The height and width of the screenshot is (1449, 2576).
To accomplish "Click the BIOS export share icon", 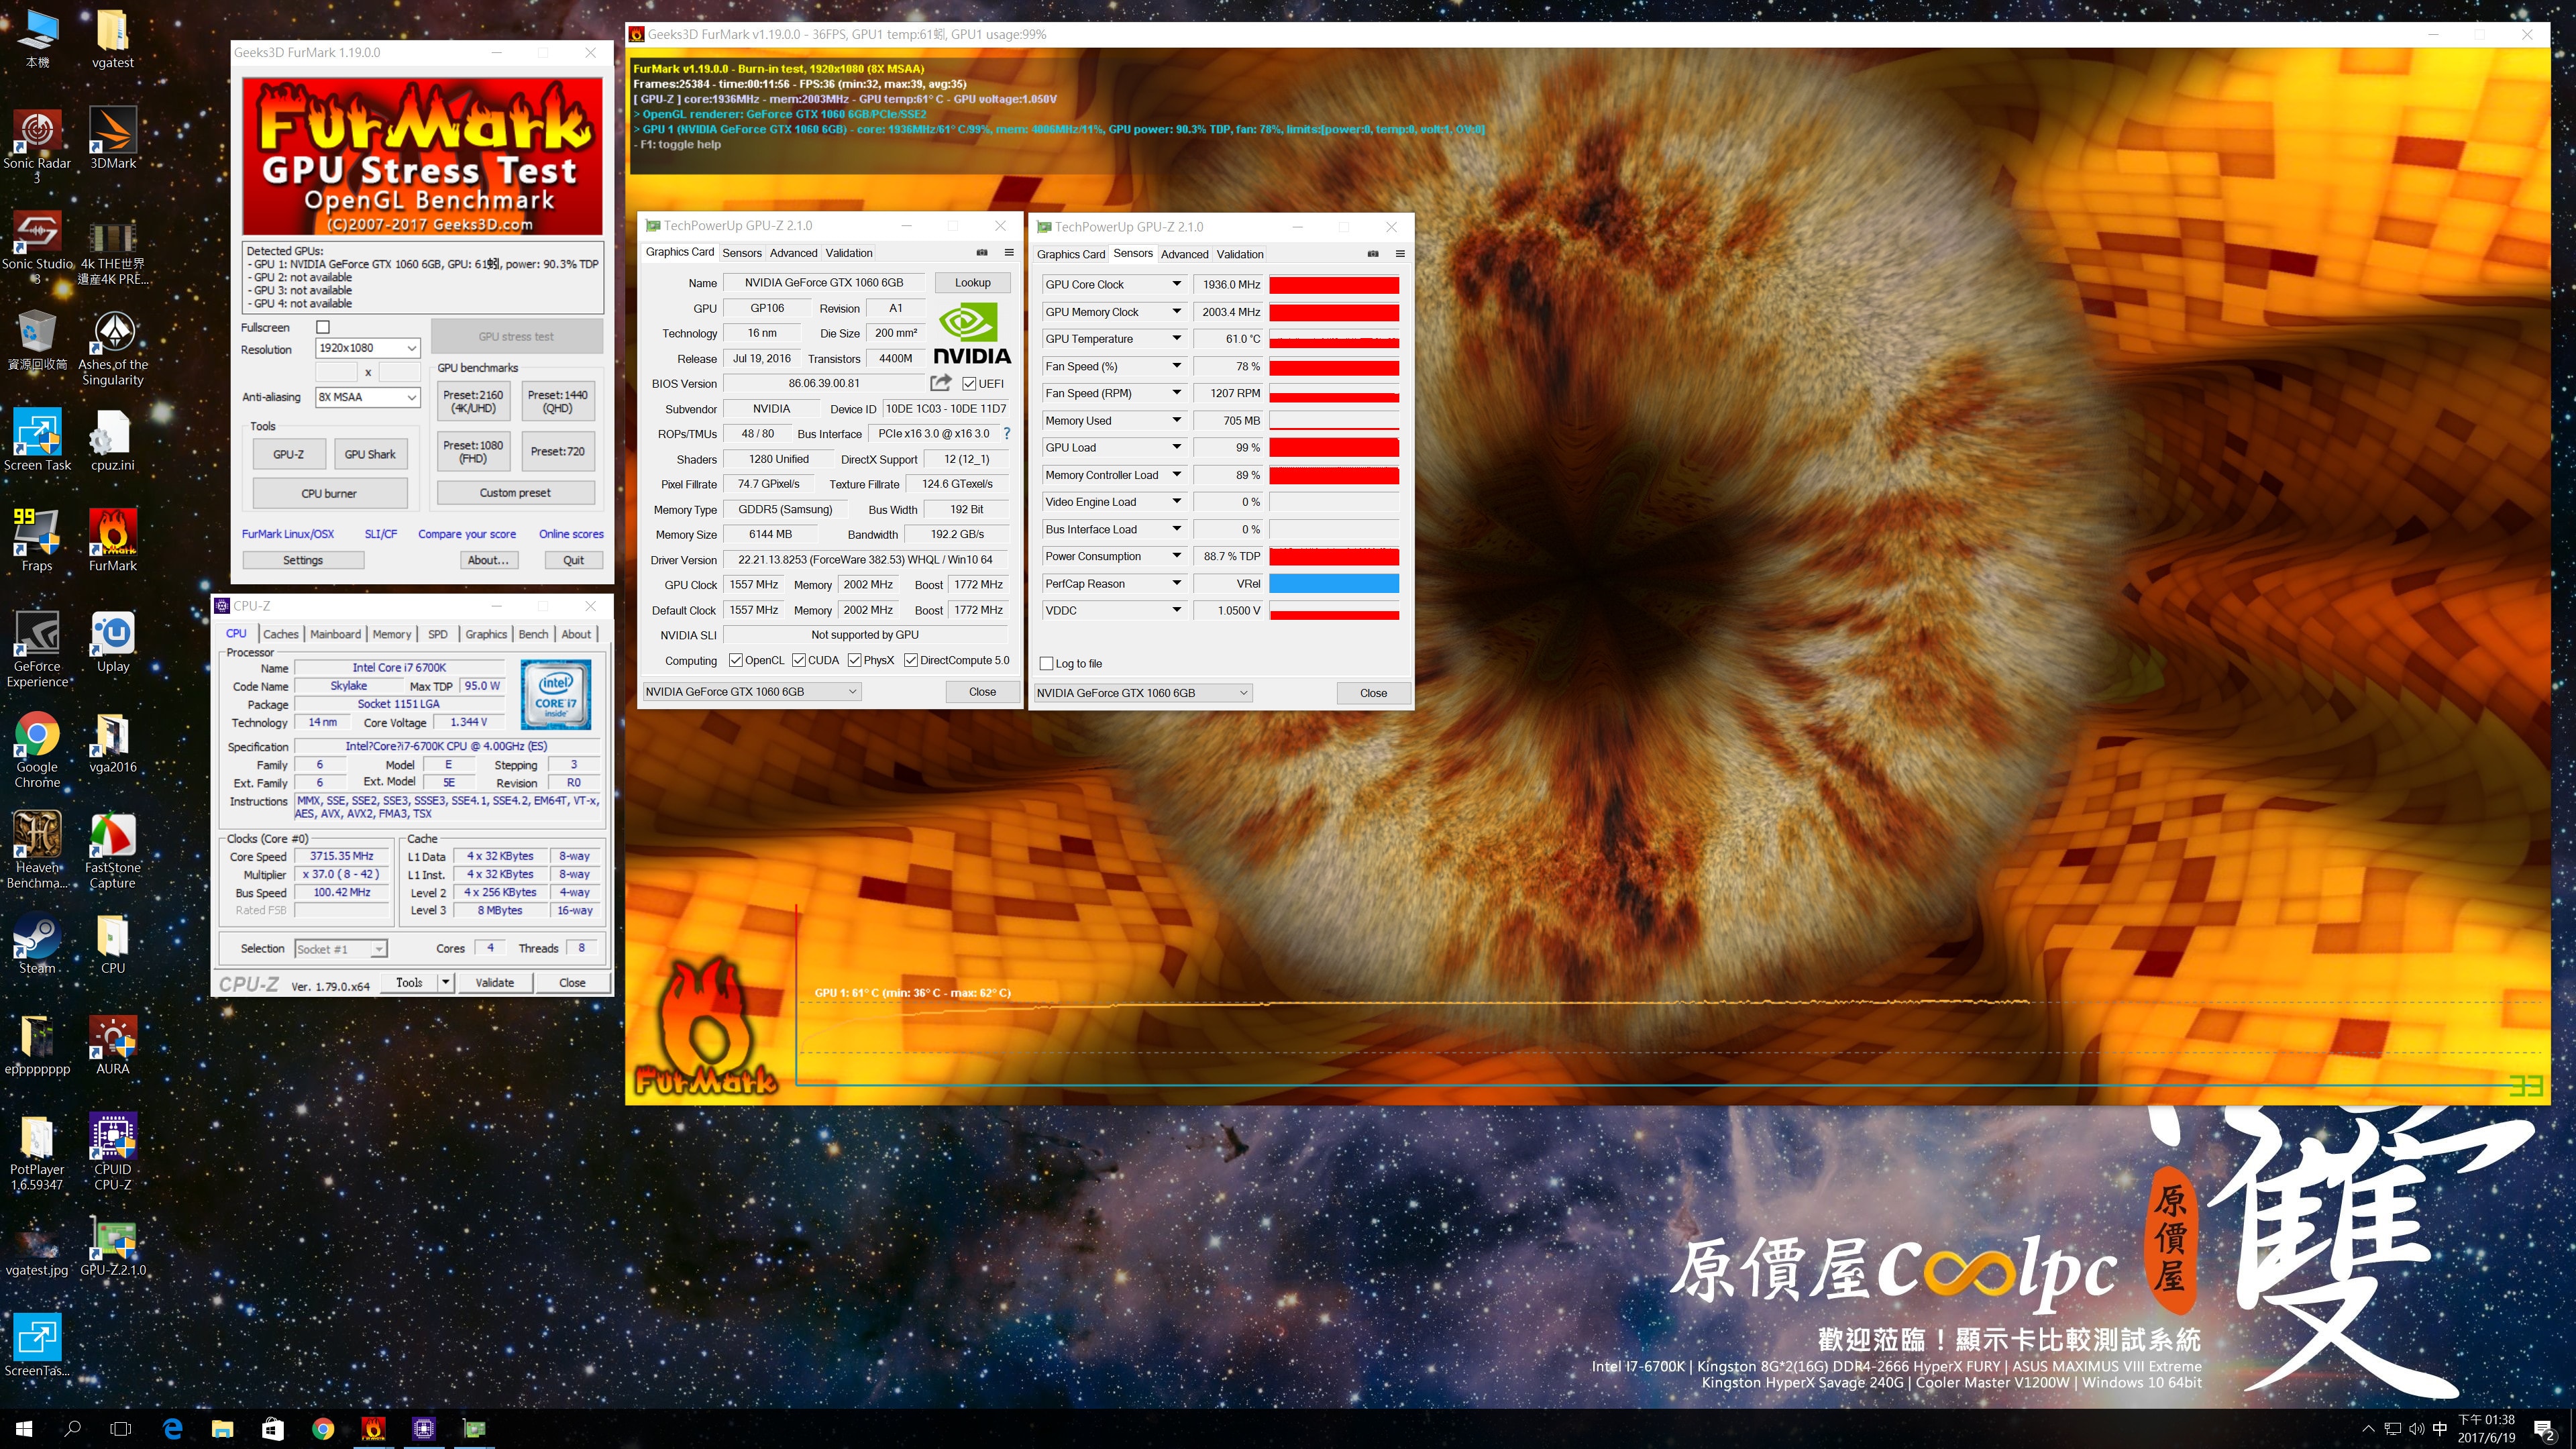I will pyautogui.click(x=940, y=383).
